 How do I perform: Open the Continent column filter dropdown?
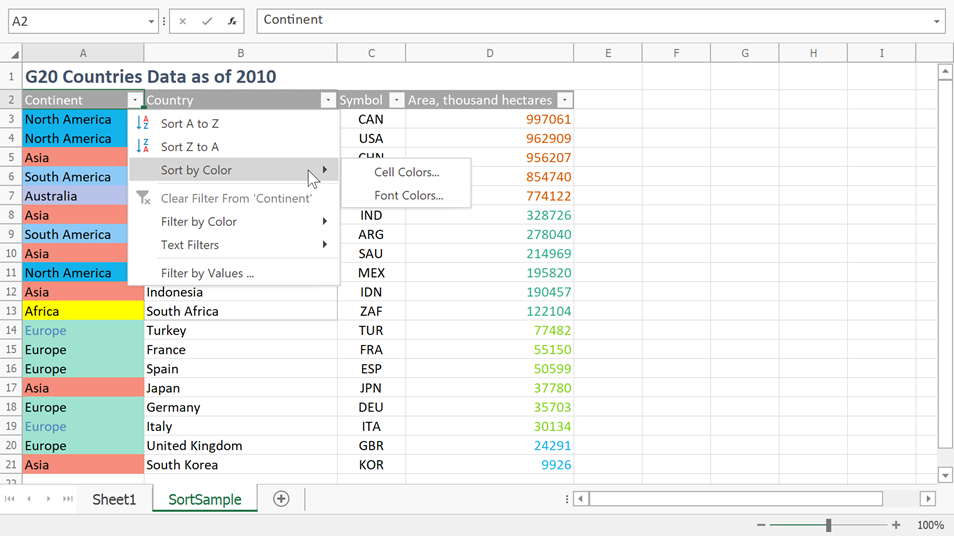coord(134,100)
